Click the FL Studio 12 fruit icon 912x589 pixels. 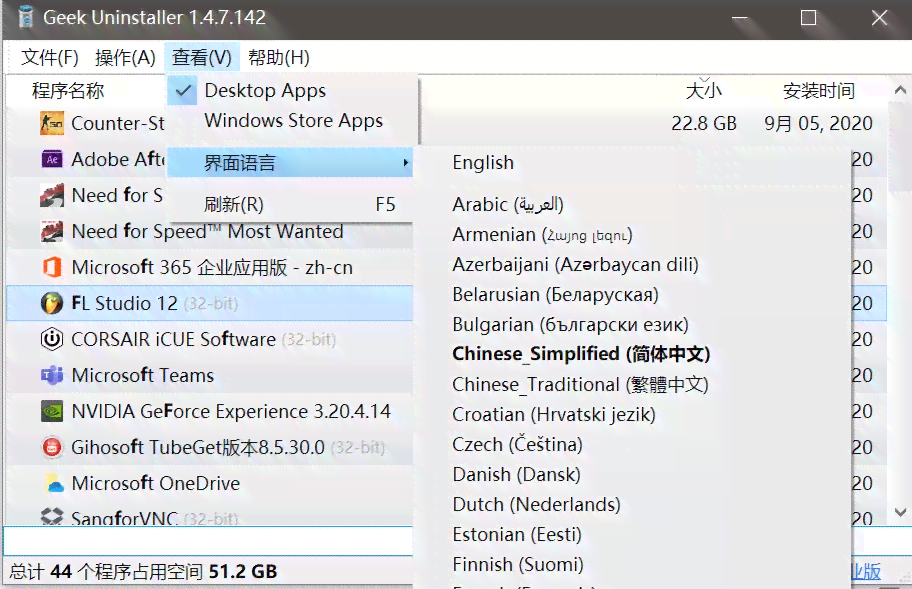pos(52,303)
